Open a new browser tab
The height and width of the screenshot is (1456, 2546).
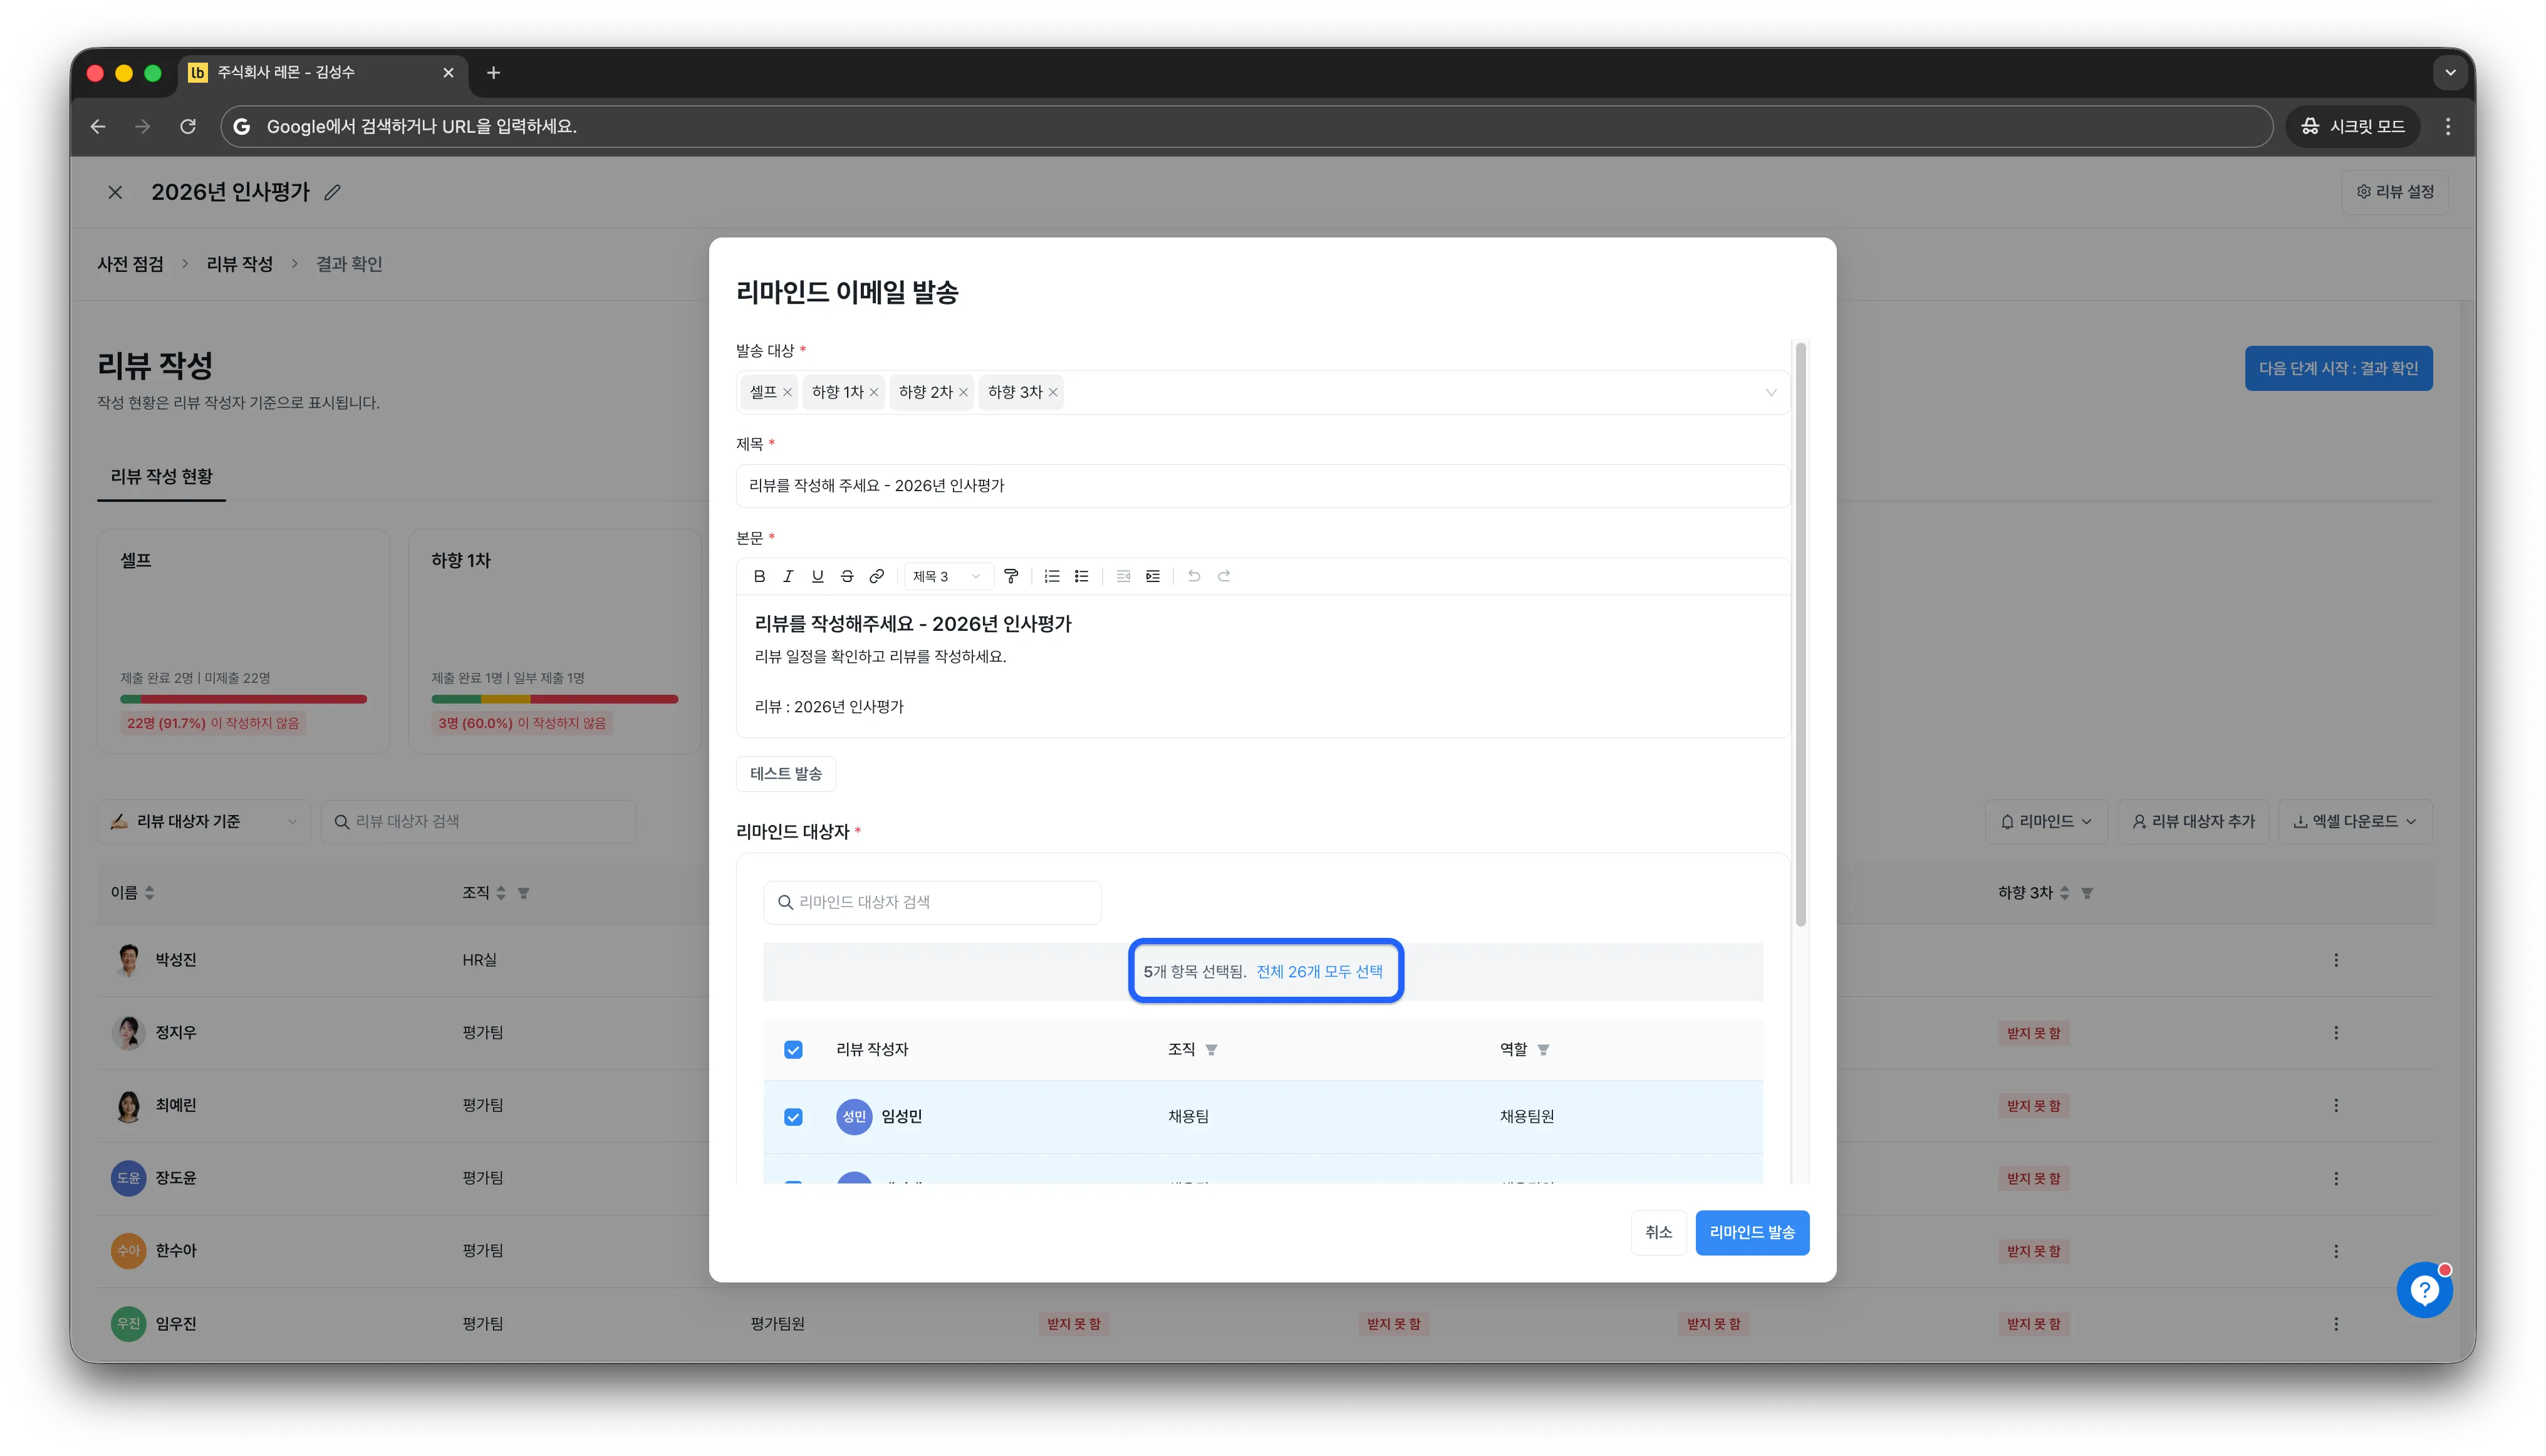click(x=493, y=72)
